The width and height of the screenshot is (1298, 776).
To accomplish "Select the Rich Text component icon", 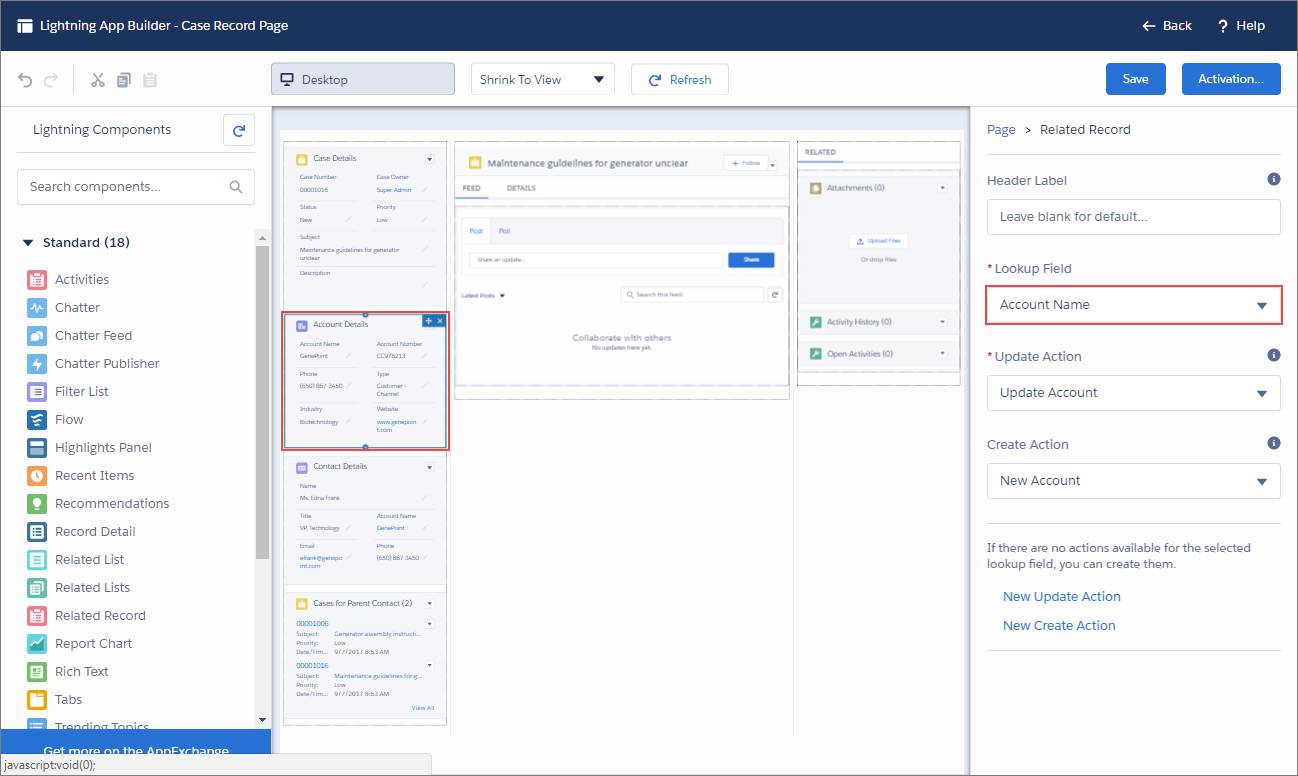I will (37, 672).
